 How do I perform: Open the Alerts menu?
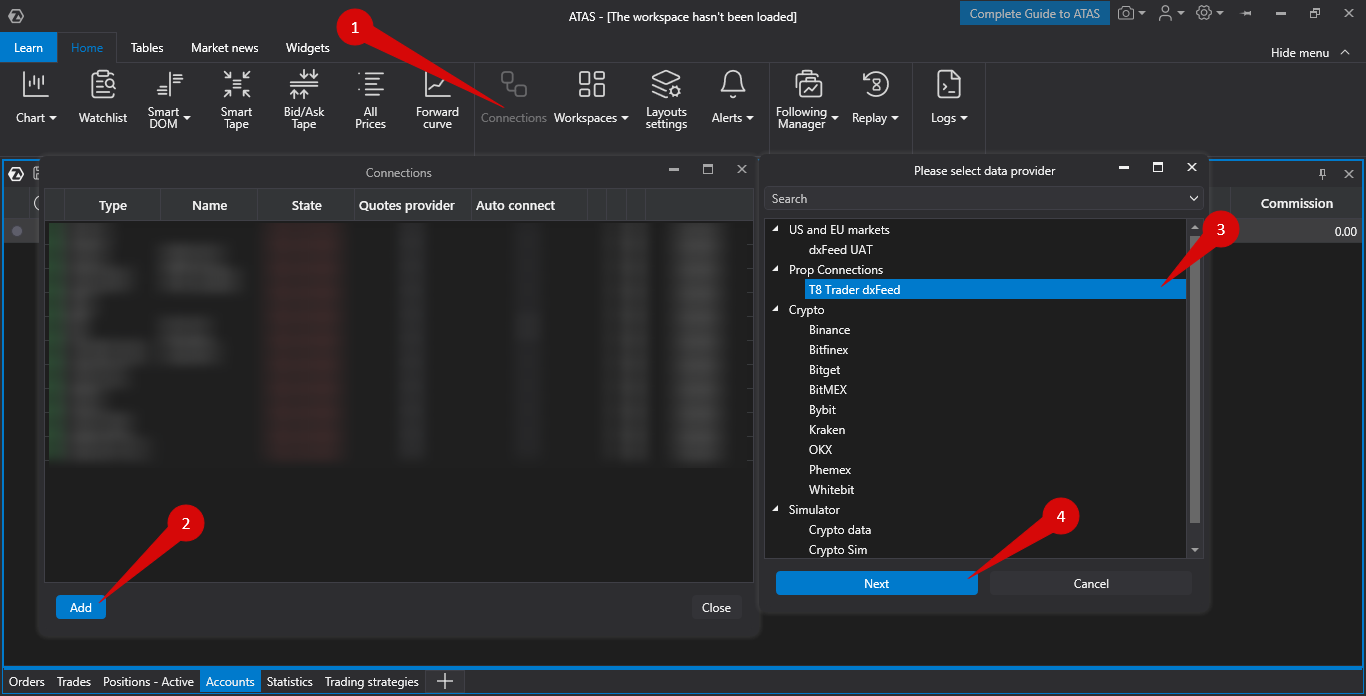click(x=733, y=98)
